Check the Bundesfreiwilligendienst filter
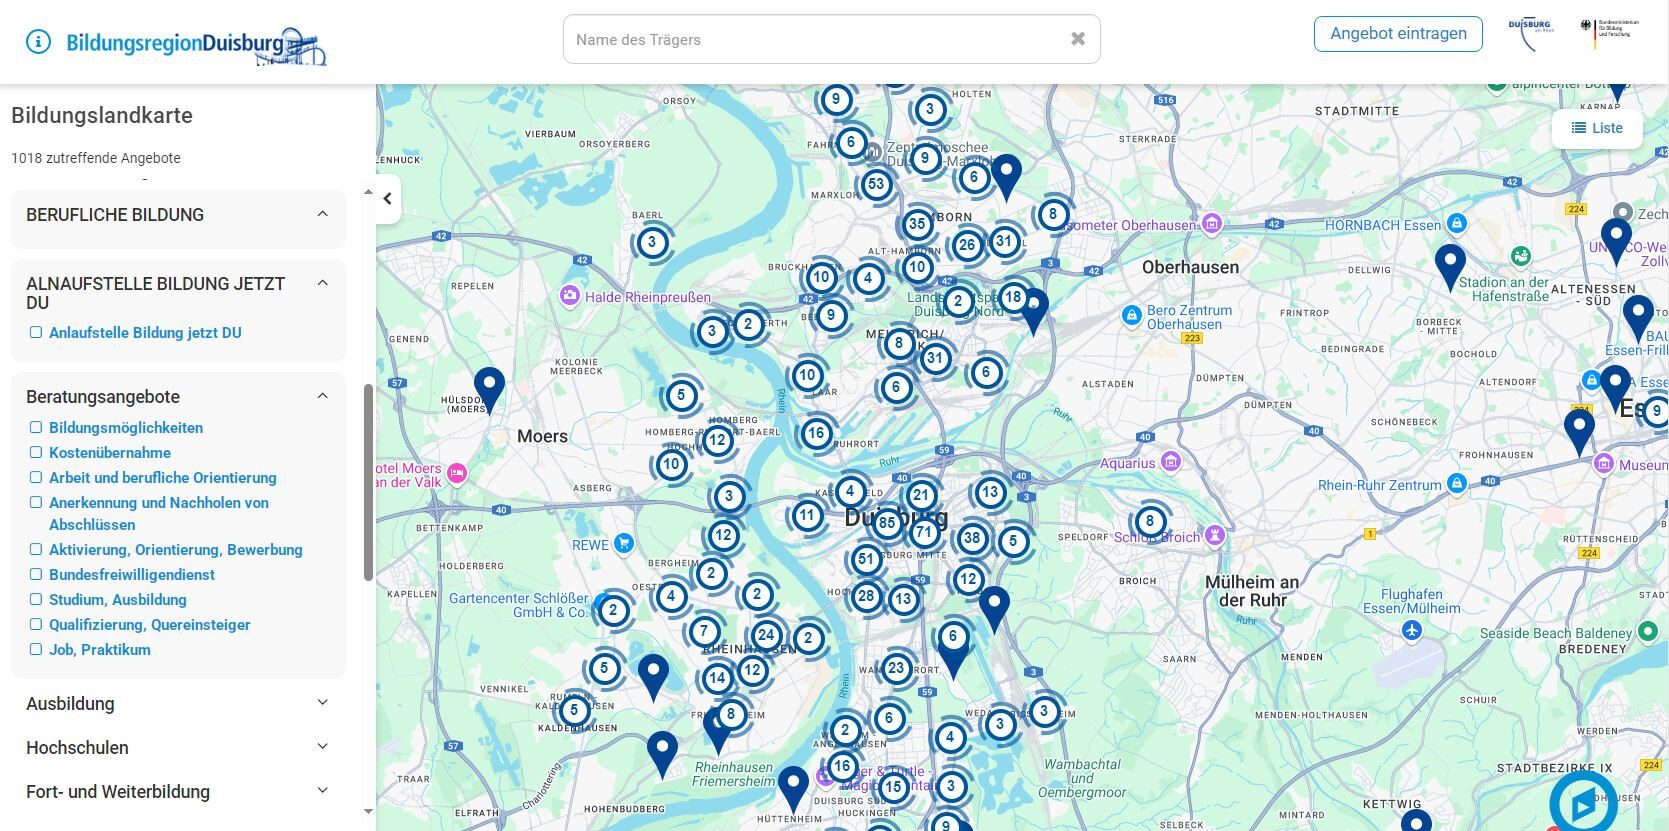 [x=36, y=574]
